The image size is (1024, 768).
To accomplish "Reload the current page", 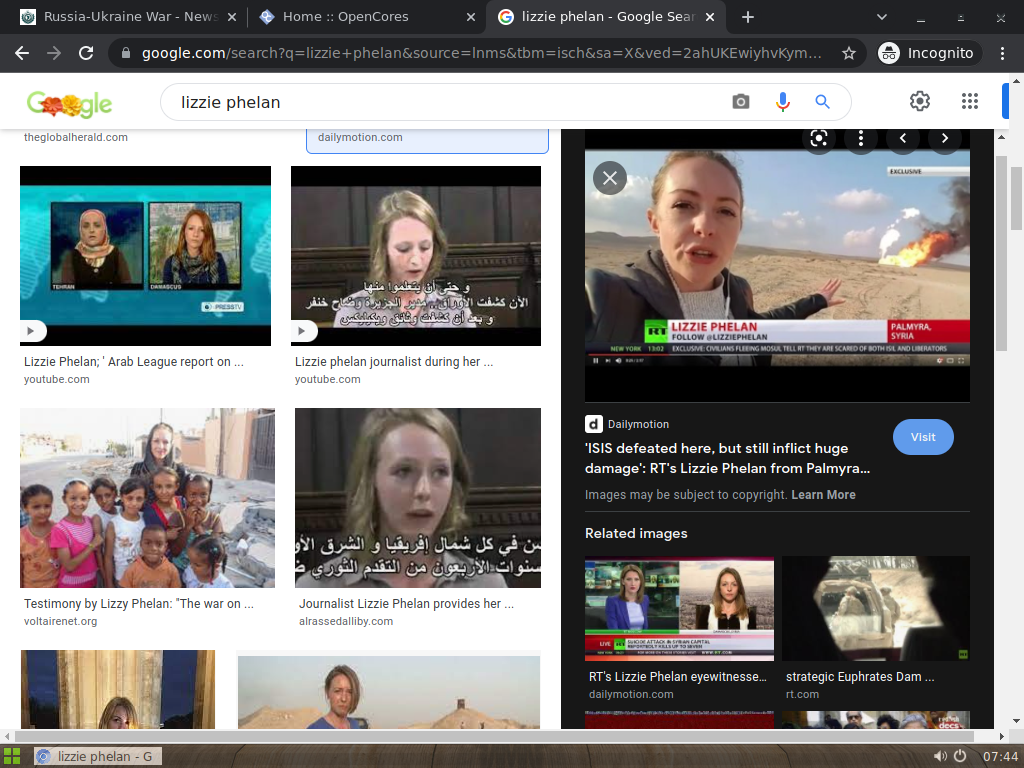I will [86, 53].
